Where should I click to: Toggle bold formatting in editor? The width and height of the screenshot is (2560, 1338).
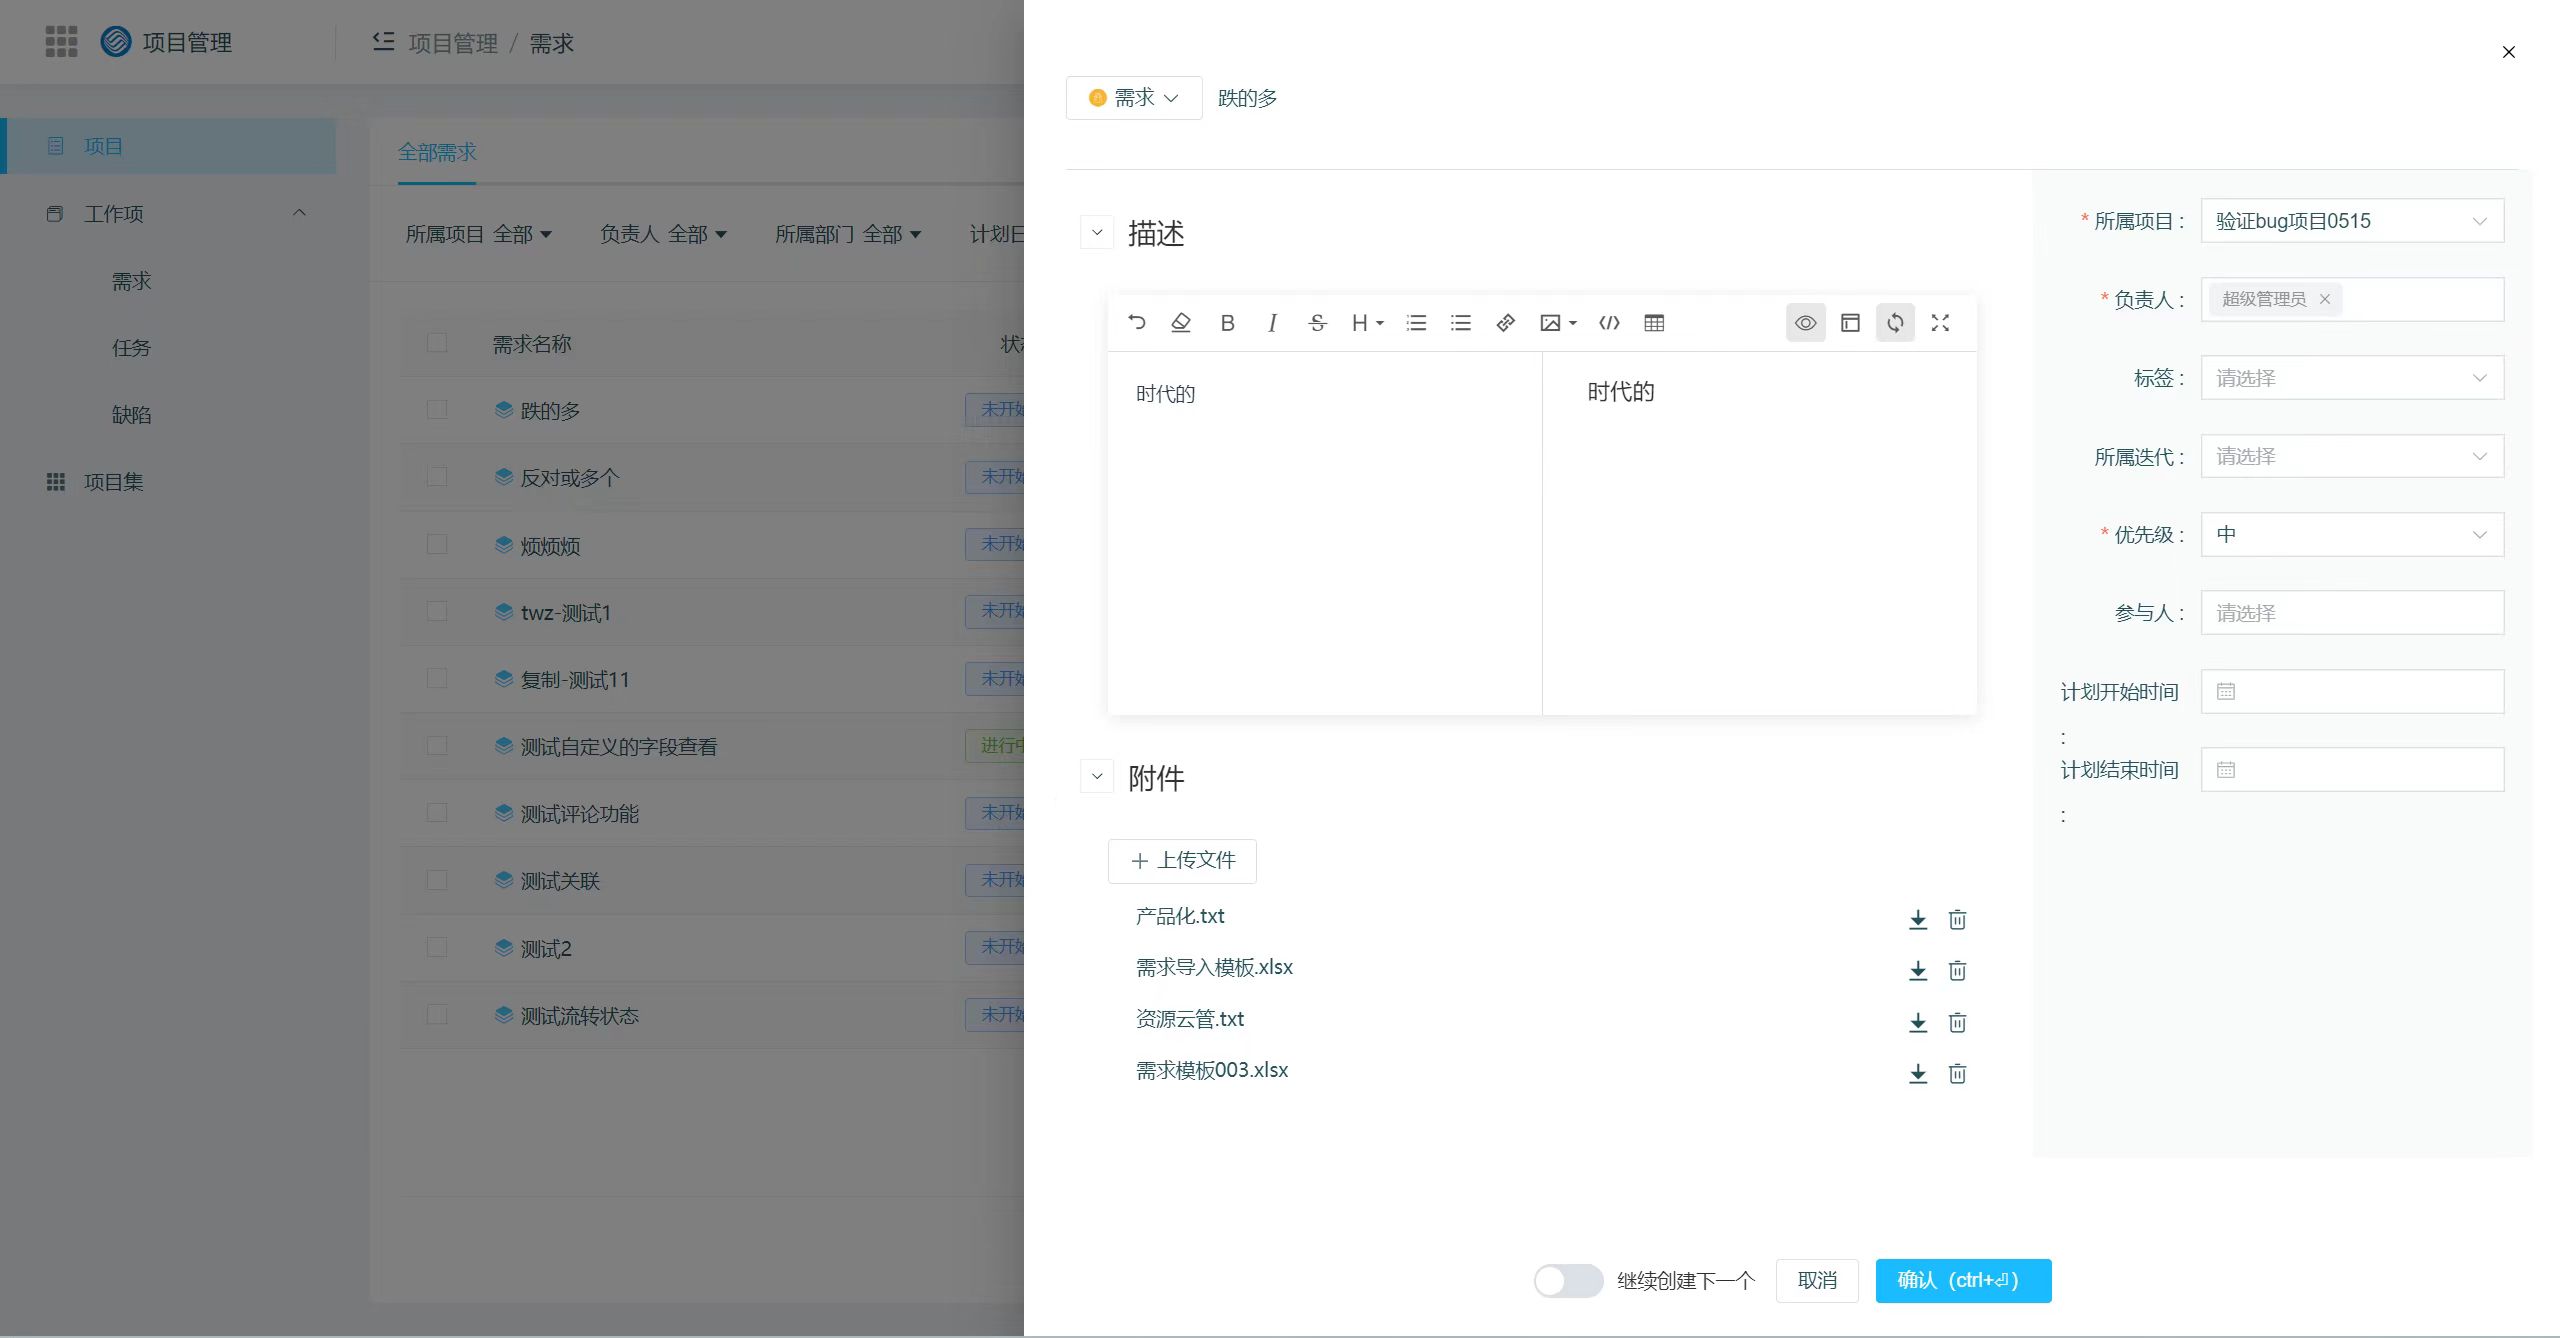click(x=1227, y=322)
